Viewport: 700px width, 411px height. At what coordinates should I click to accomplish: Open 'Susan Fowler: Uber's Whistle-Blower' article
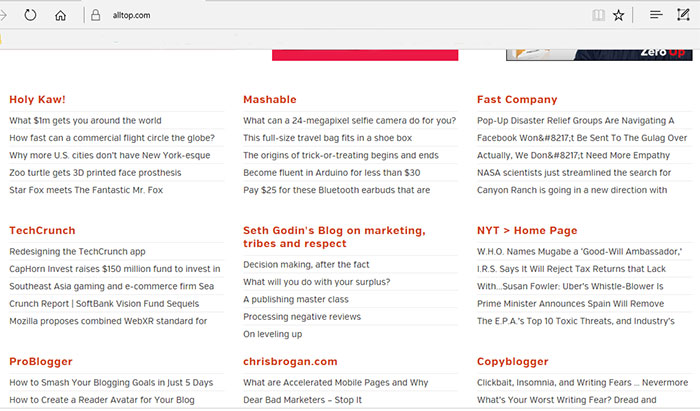point(570,286)
